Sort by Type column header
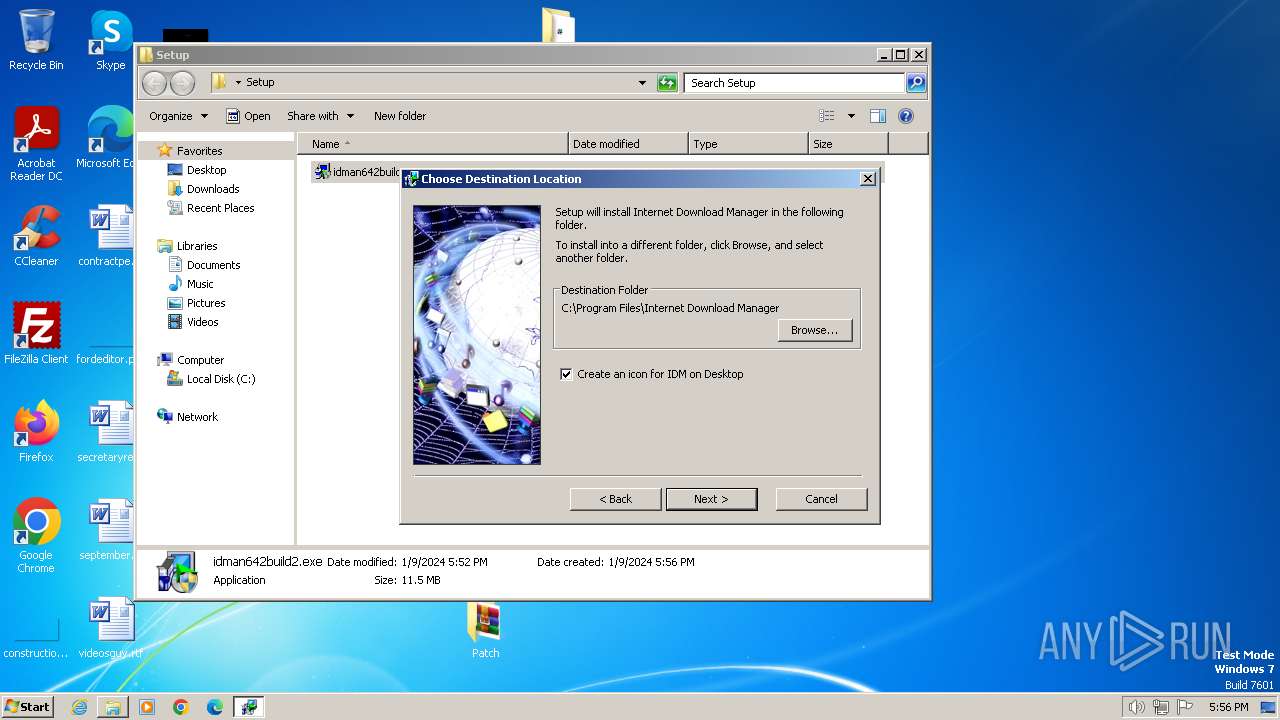The height and width of the screenshot is (720, 1280). pyautogui.click(x=748, y=144)
